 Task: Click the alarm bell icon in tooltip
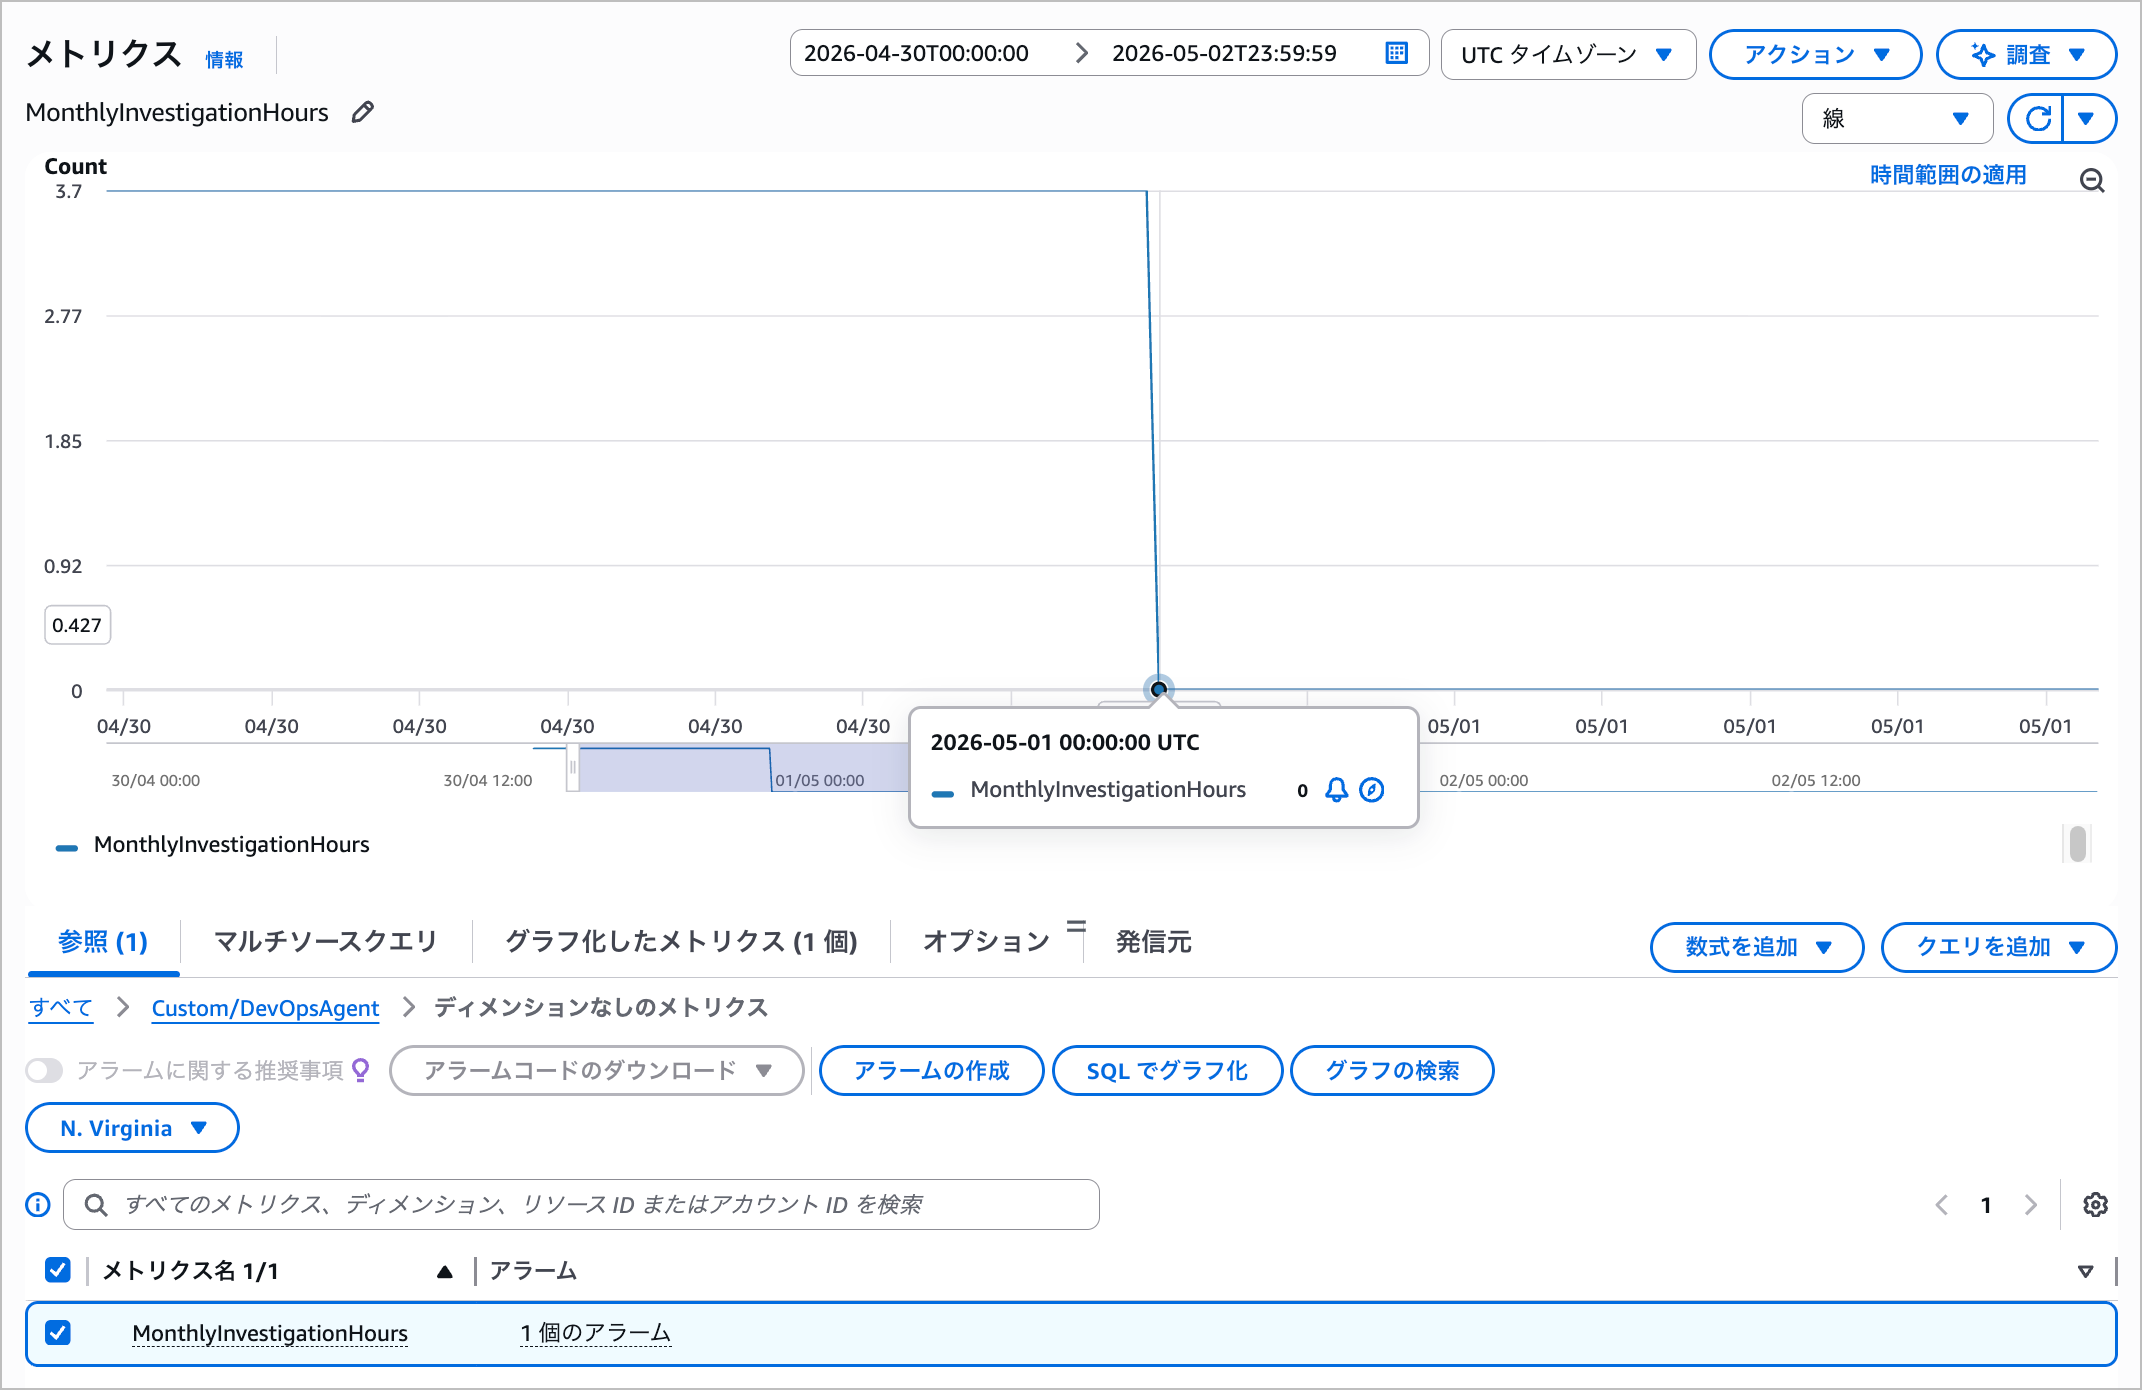[x=1336, y=790]
